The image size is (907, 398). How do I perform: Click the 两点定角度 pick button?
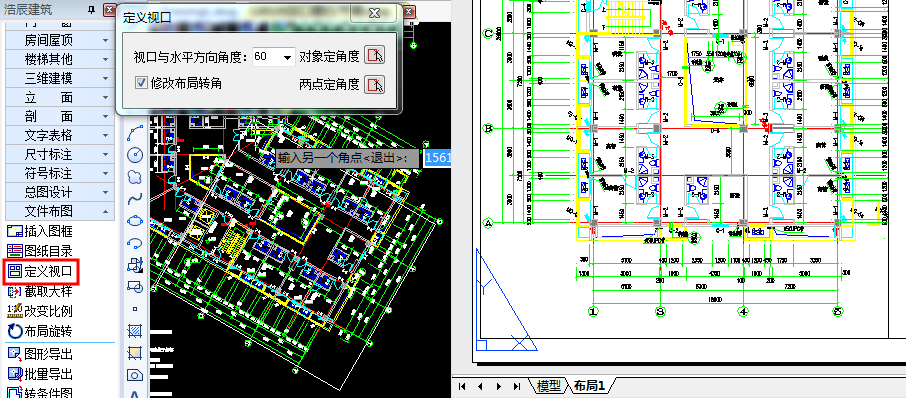(x=375, y=84)
